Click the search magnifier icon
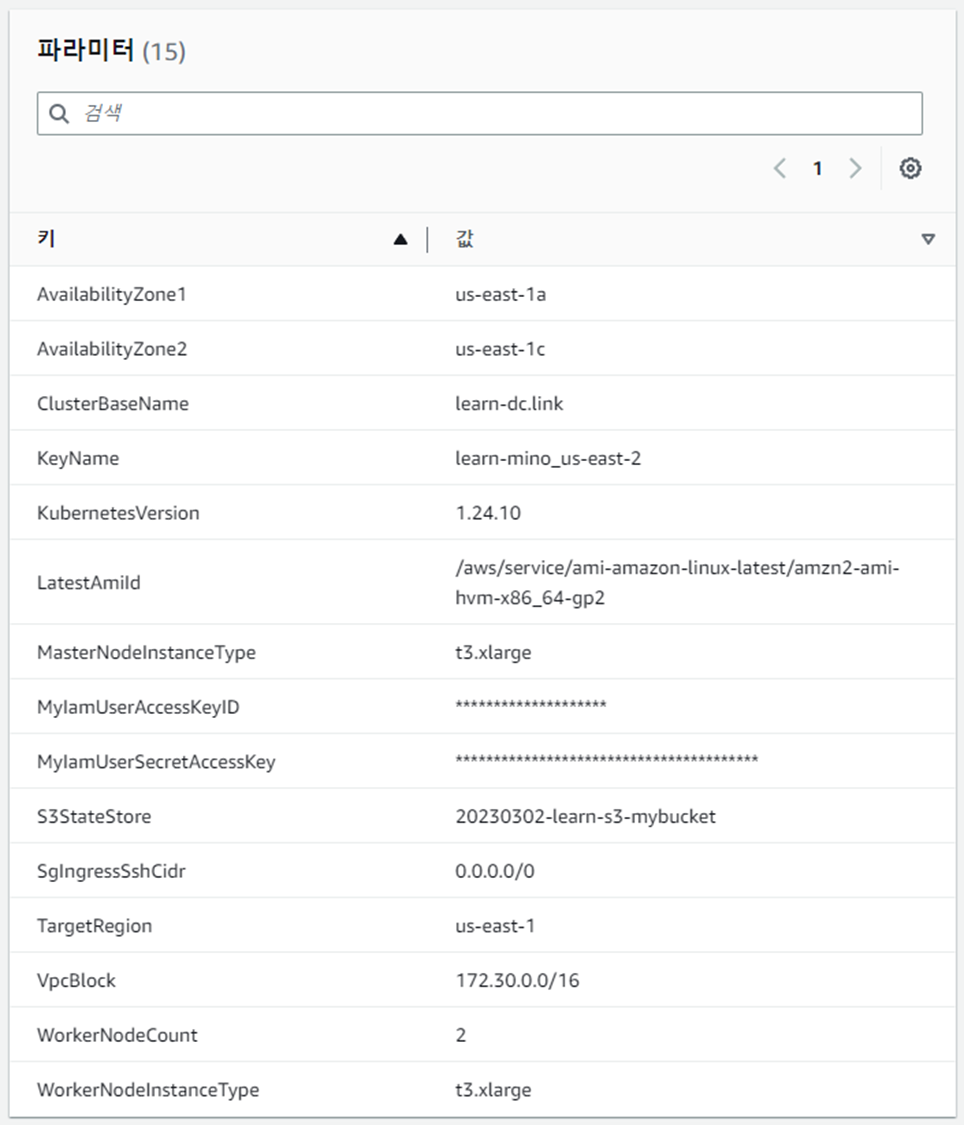Screen dimensions: 964x1125 [x=59, y=112]
